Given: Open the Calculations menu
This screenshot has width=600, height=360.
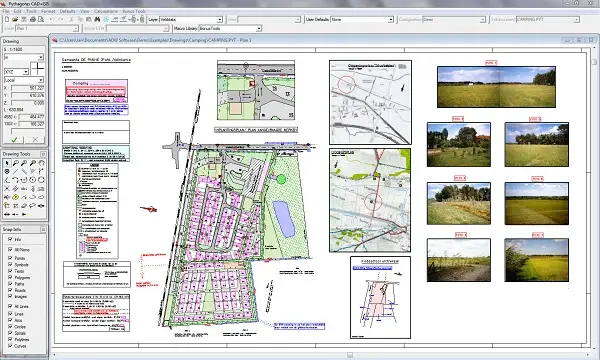Looking at the screenshot, I should 106,11.
